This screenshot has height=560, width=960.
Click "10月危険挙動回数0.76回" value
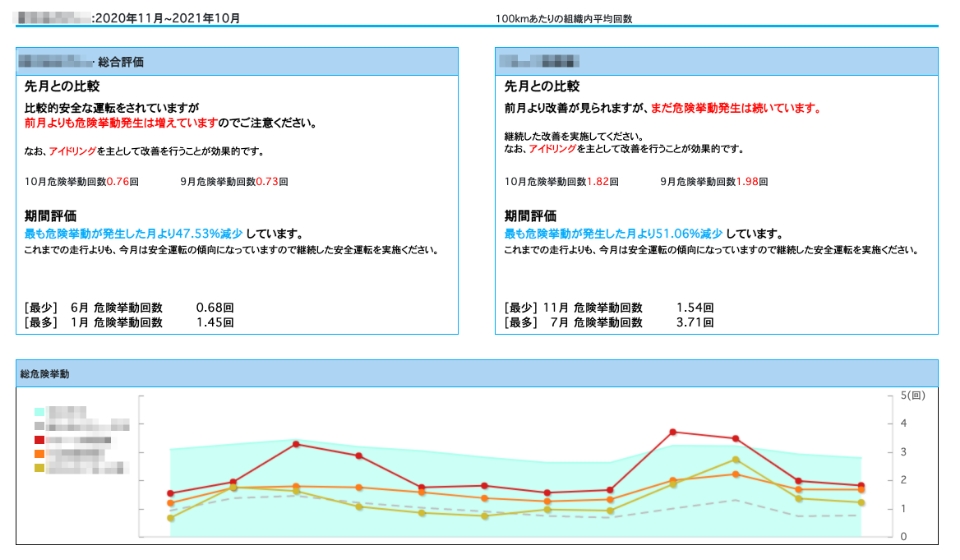coord(81,182)
